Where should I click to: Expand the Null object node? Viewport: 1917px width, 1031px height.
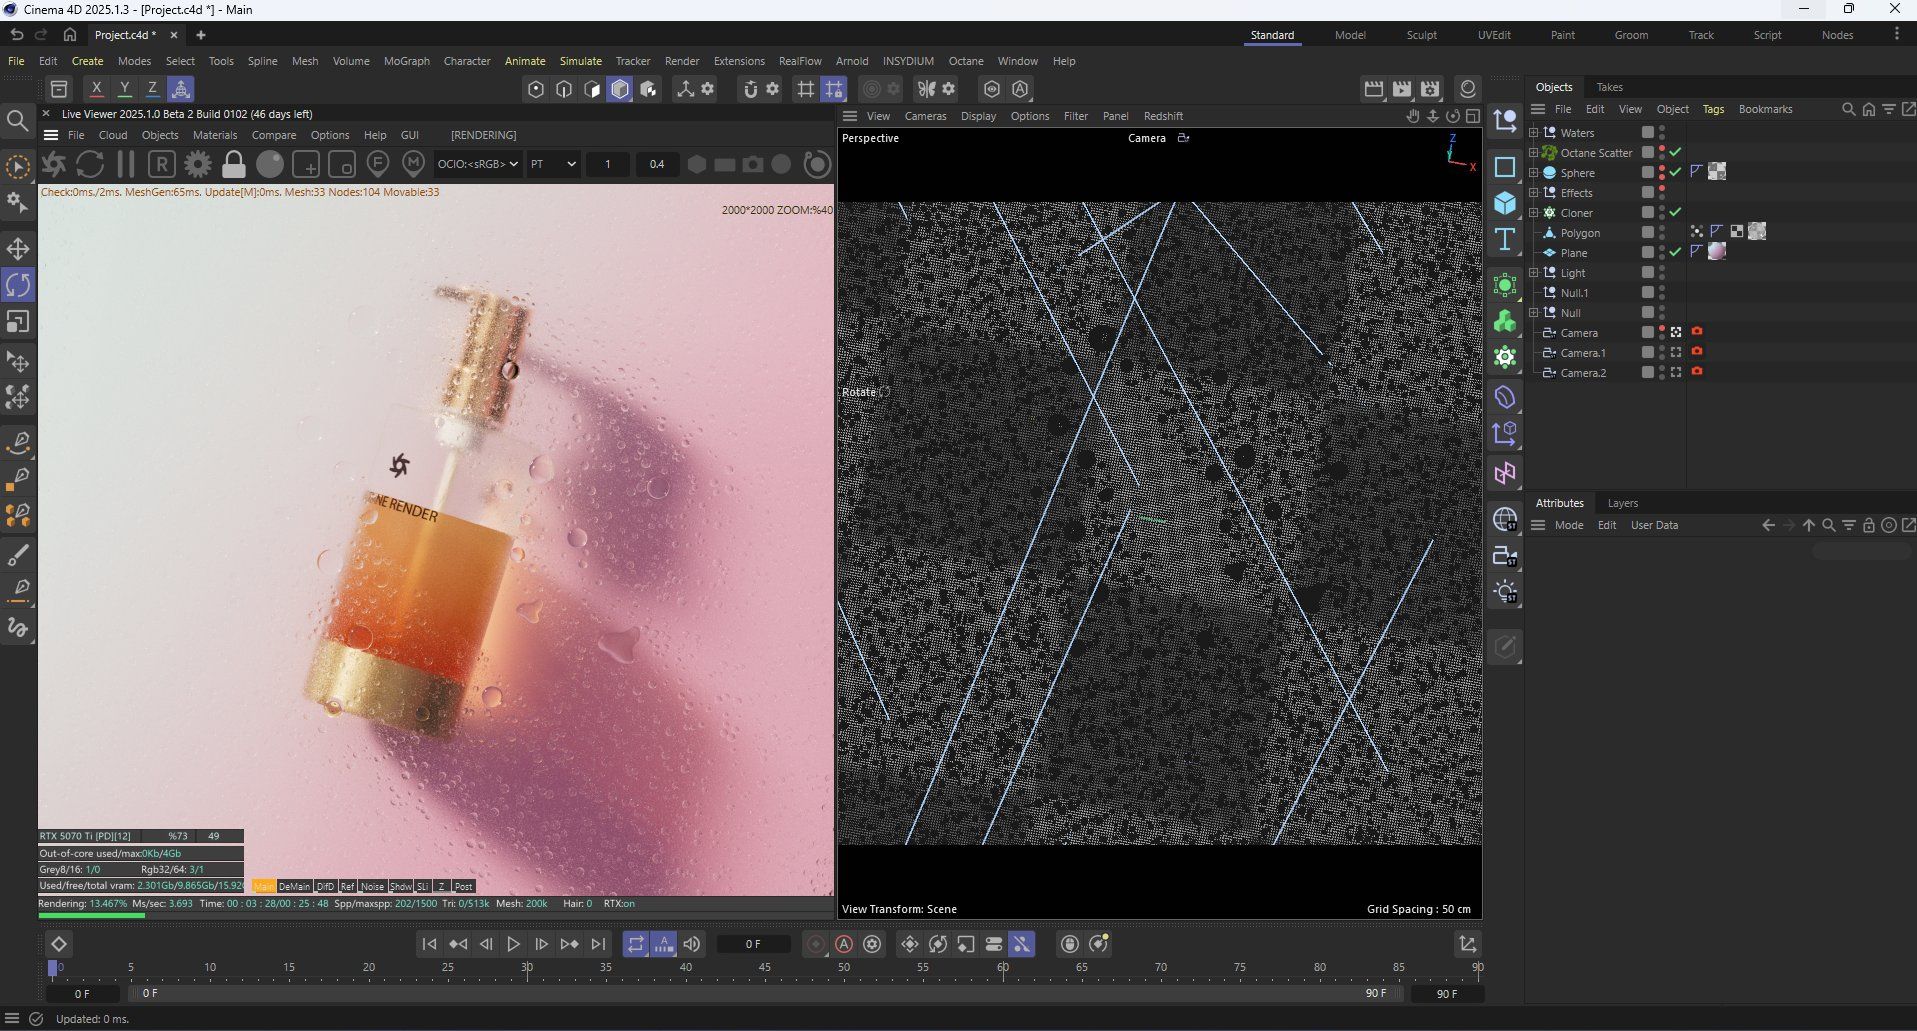(x=1534, y=312)
